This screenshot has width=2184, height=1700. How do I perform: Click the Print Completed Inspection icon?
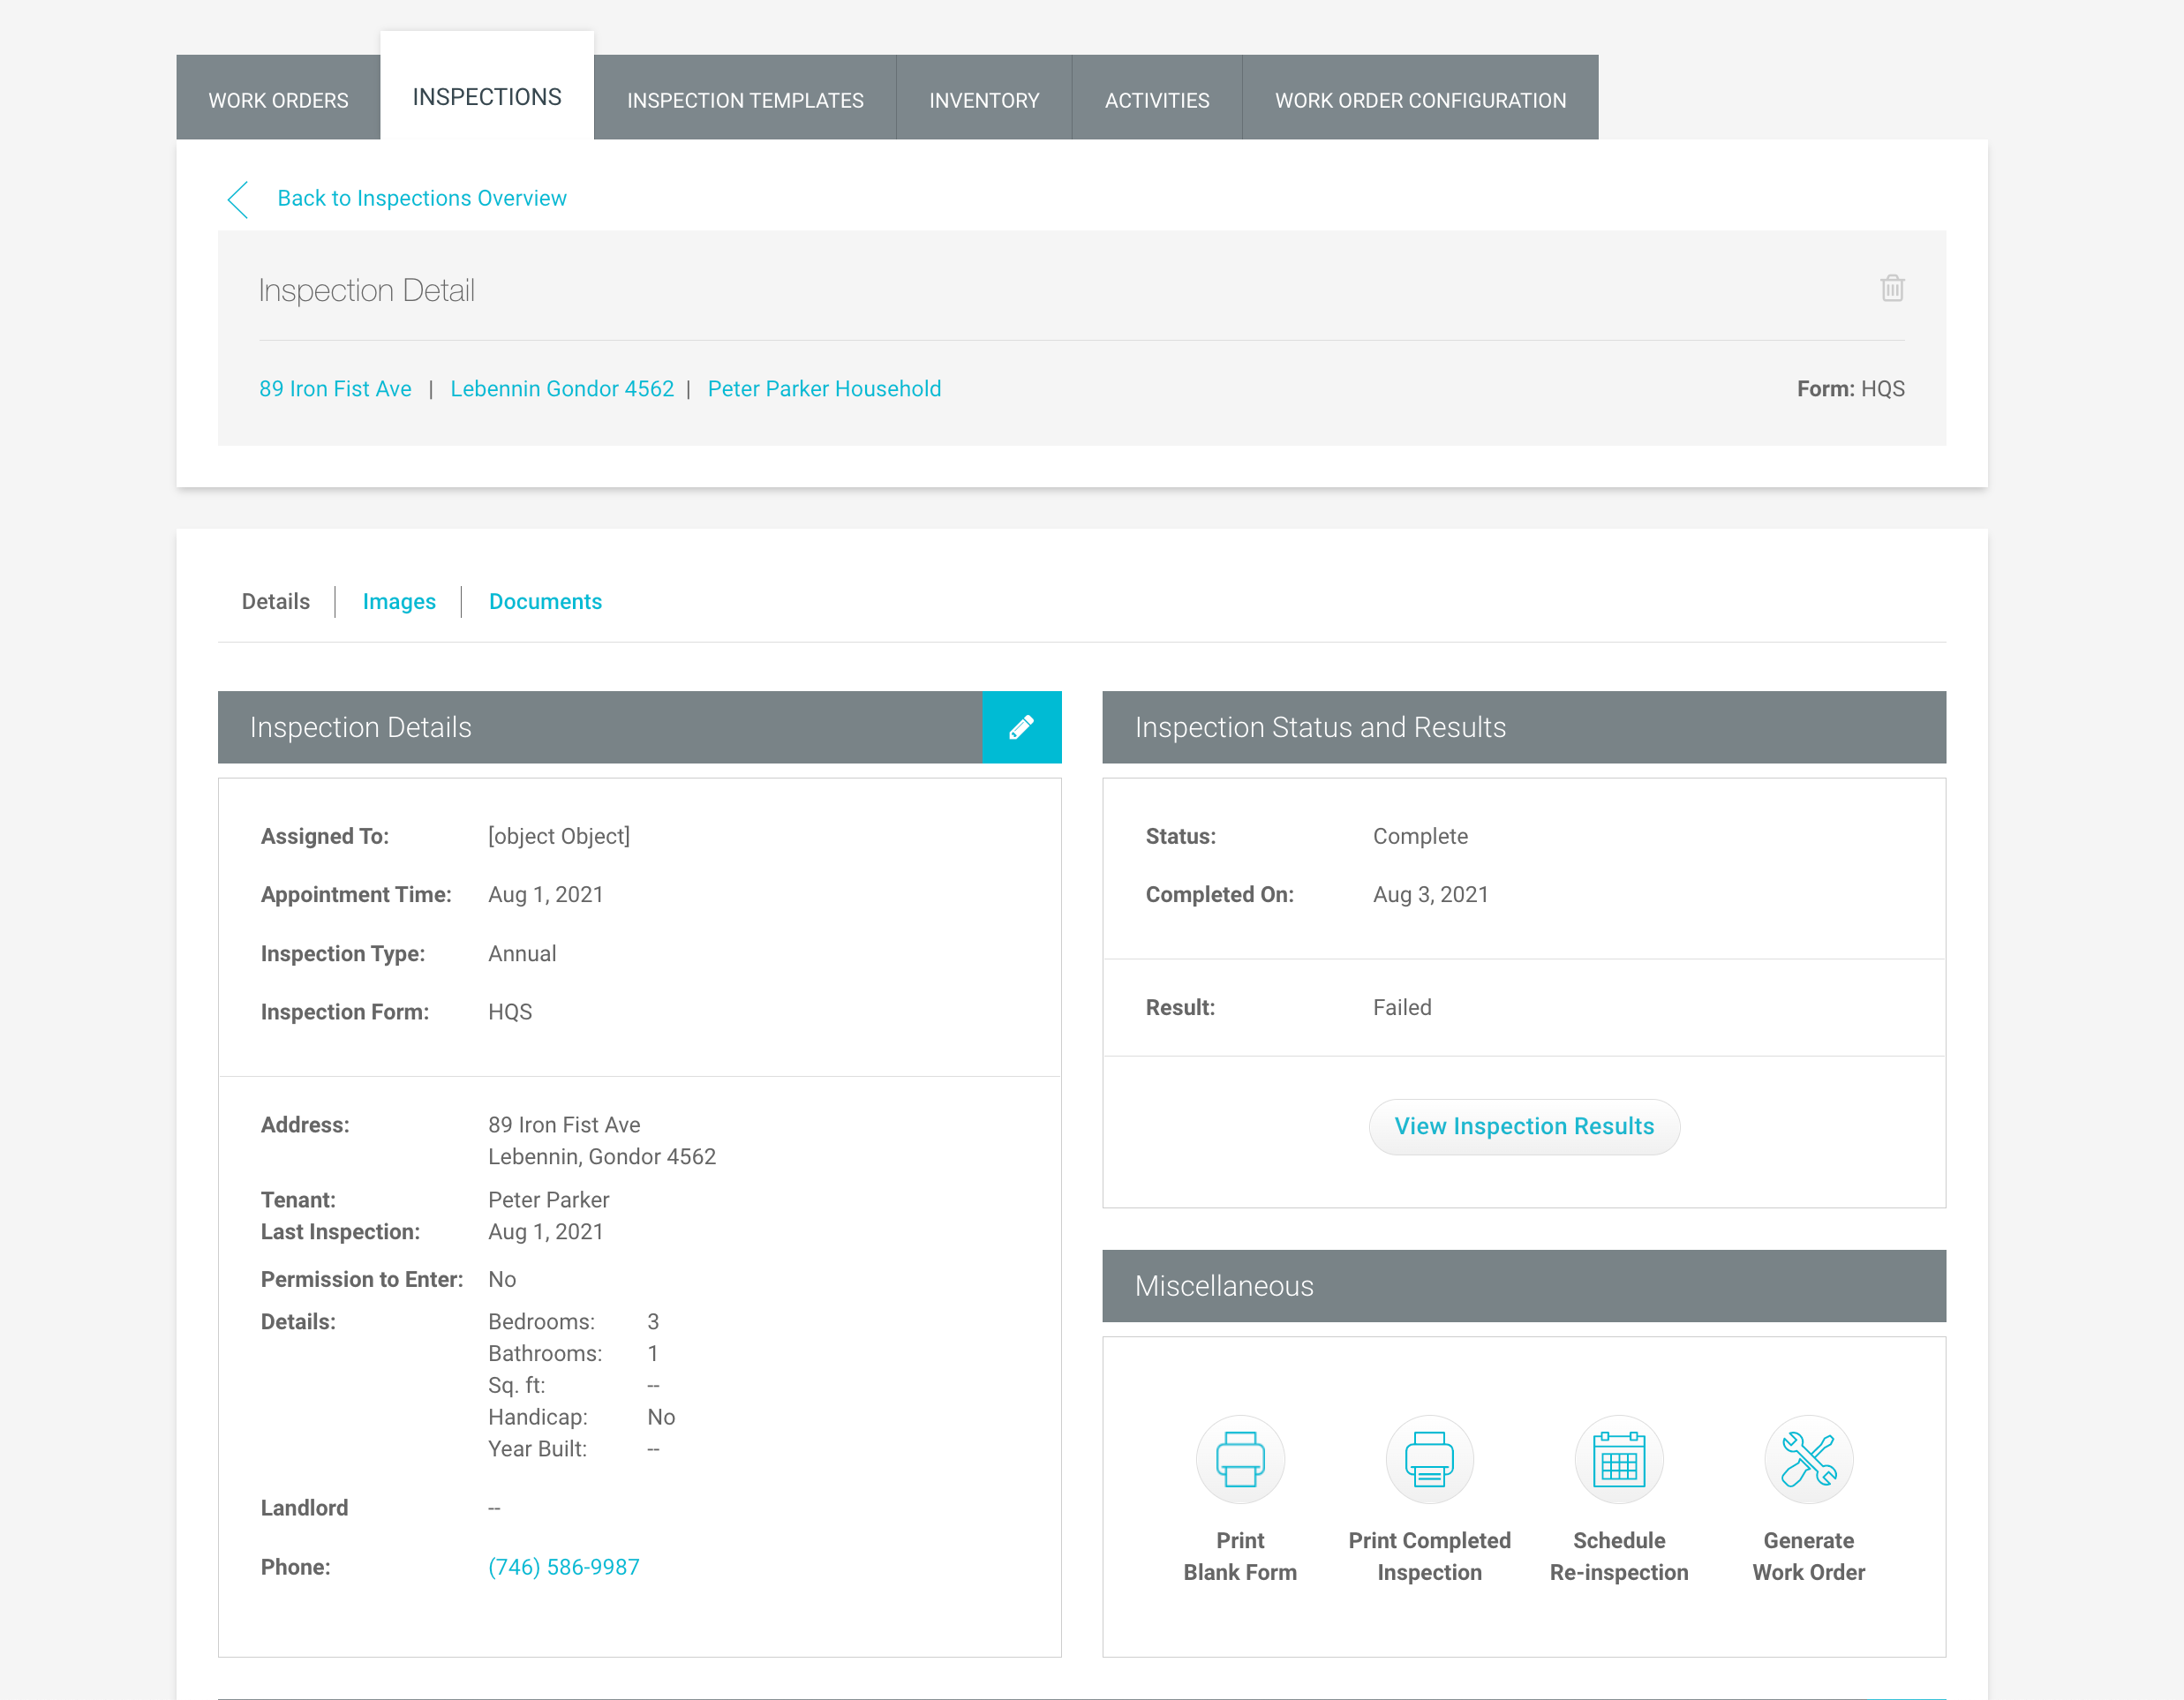point(1429,1459)
